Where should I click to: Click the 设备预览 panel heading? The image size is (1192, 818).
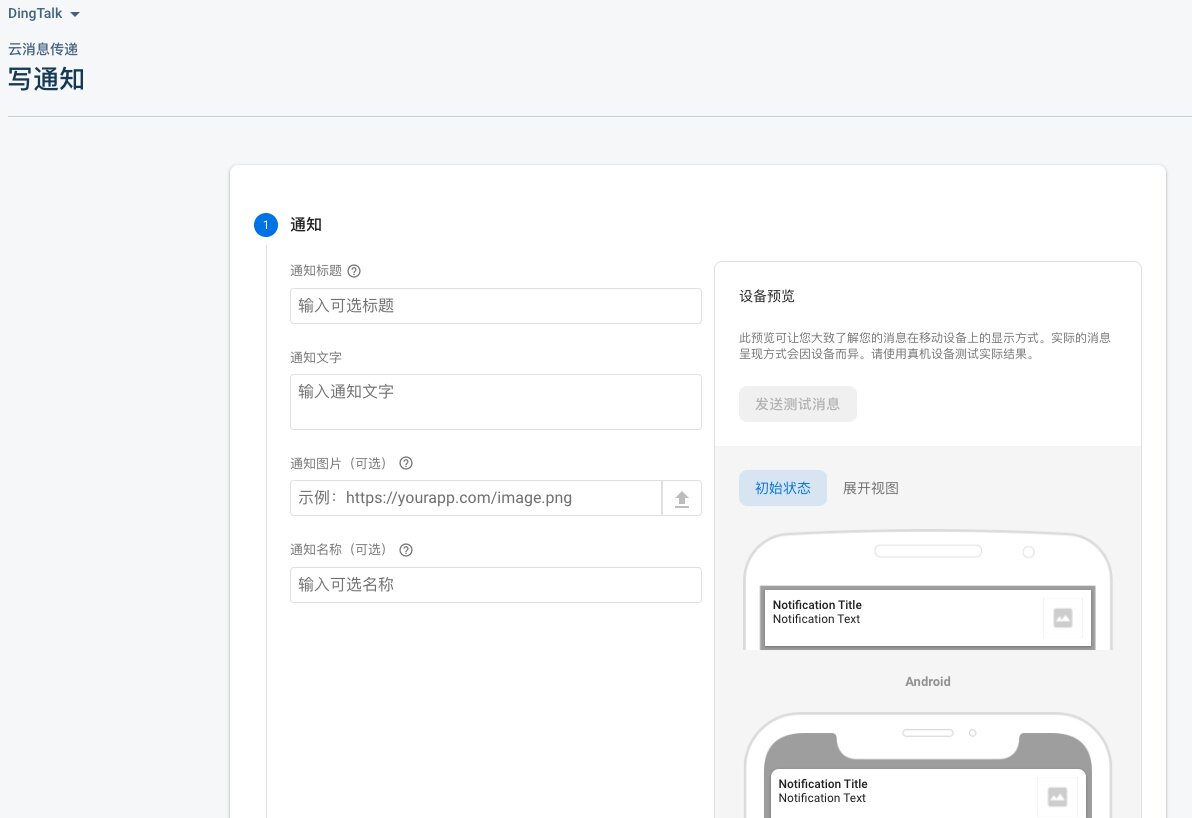click(x=767, y=296)
